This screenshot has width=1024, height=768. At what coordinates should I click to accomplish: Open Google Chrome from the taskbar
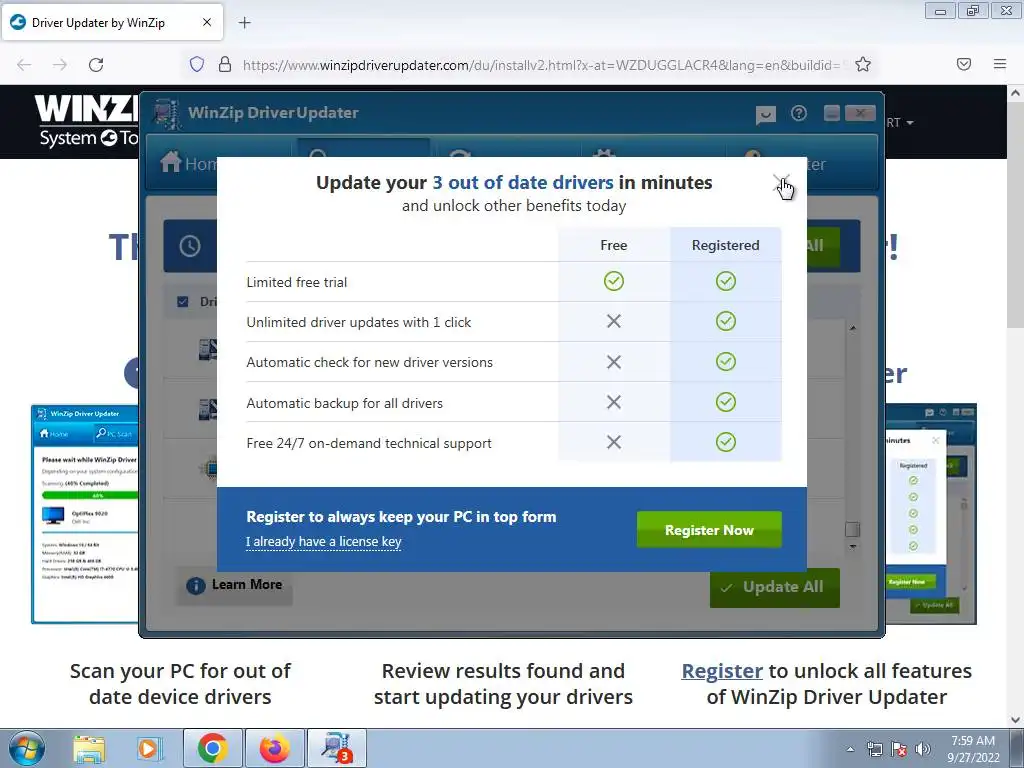tap(212, 748)
